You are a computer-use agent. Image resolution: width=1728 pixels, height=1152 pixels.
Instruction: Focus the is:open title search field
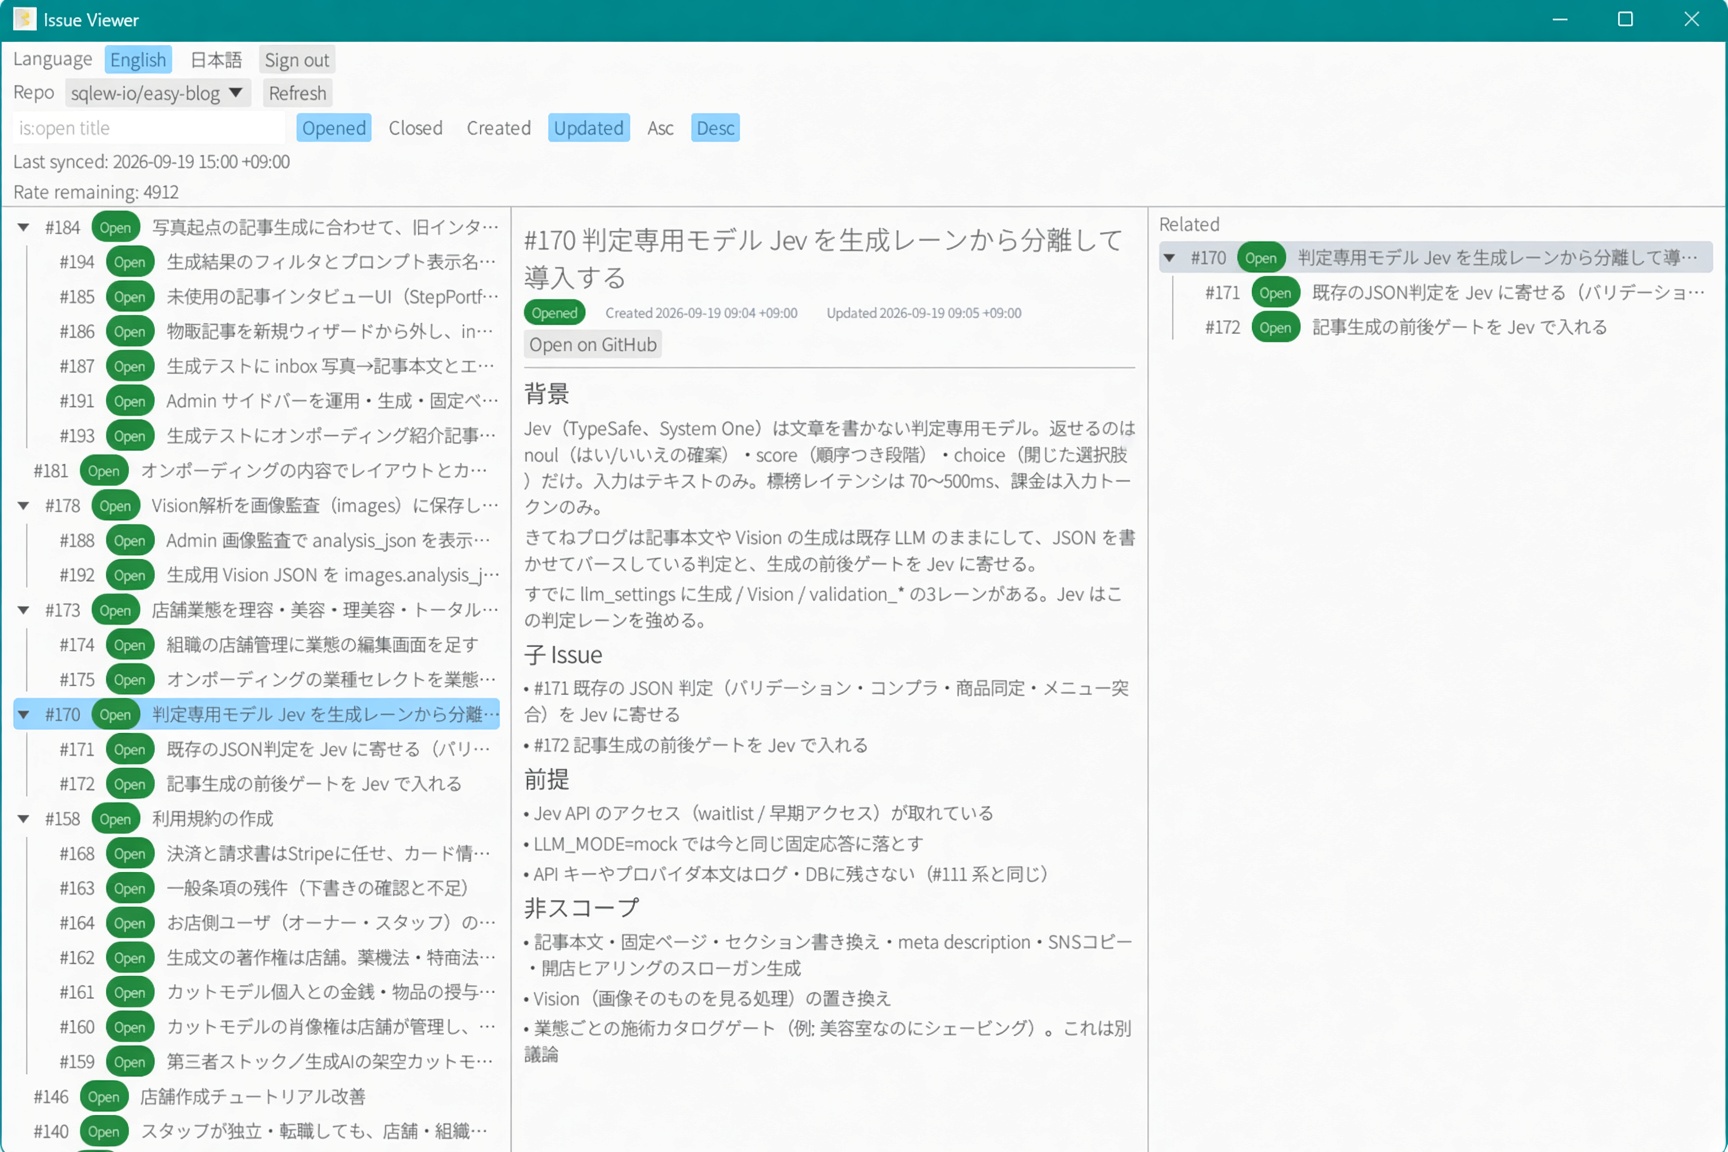coord(150,128)
